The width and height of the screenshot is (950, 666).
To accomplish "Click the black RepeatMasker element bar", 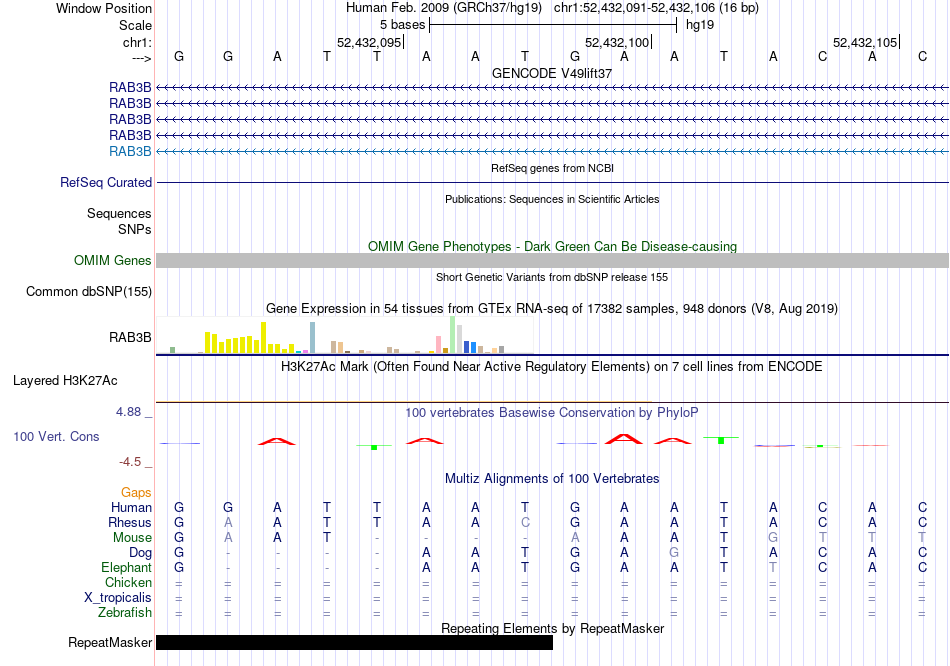I will (354, 642).
